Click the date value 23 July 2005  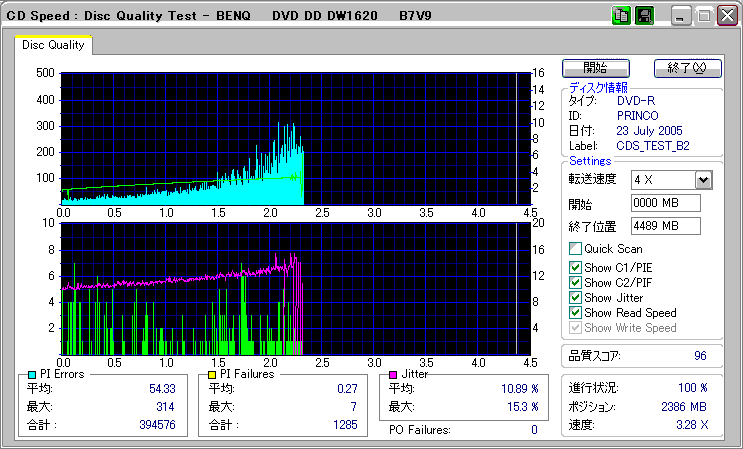(649, 131)
